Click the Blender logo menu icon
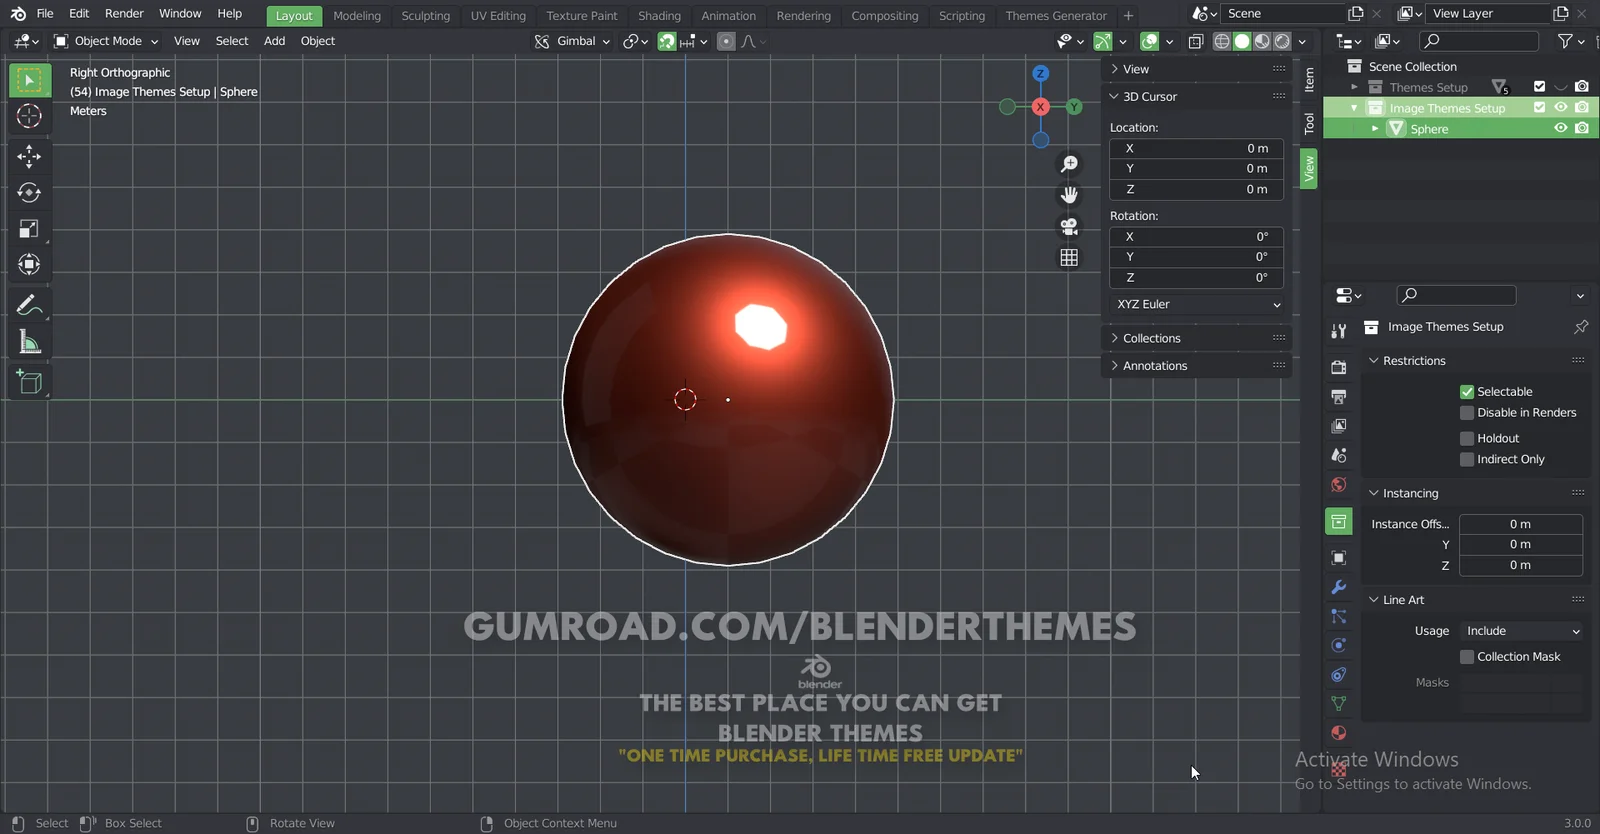The height and width of the screenshot is (834, 1600). click(18, 14)
